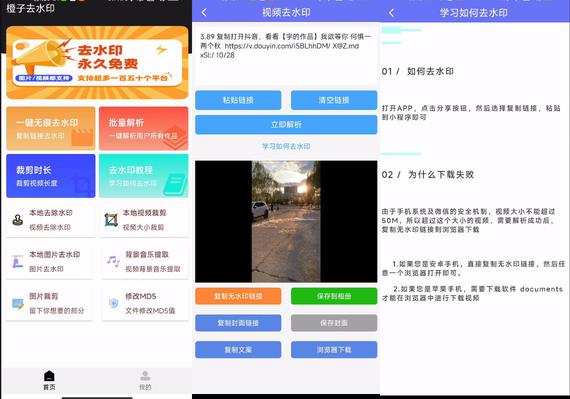Switch to the 我的 profile tab

[x=145, y=380]
